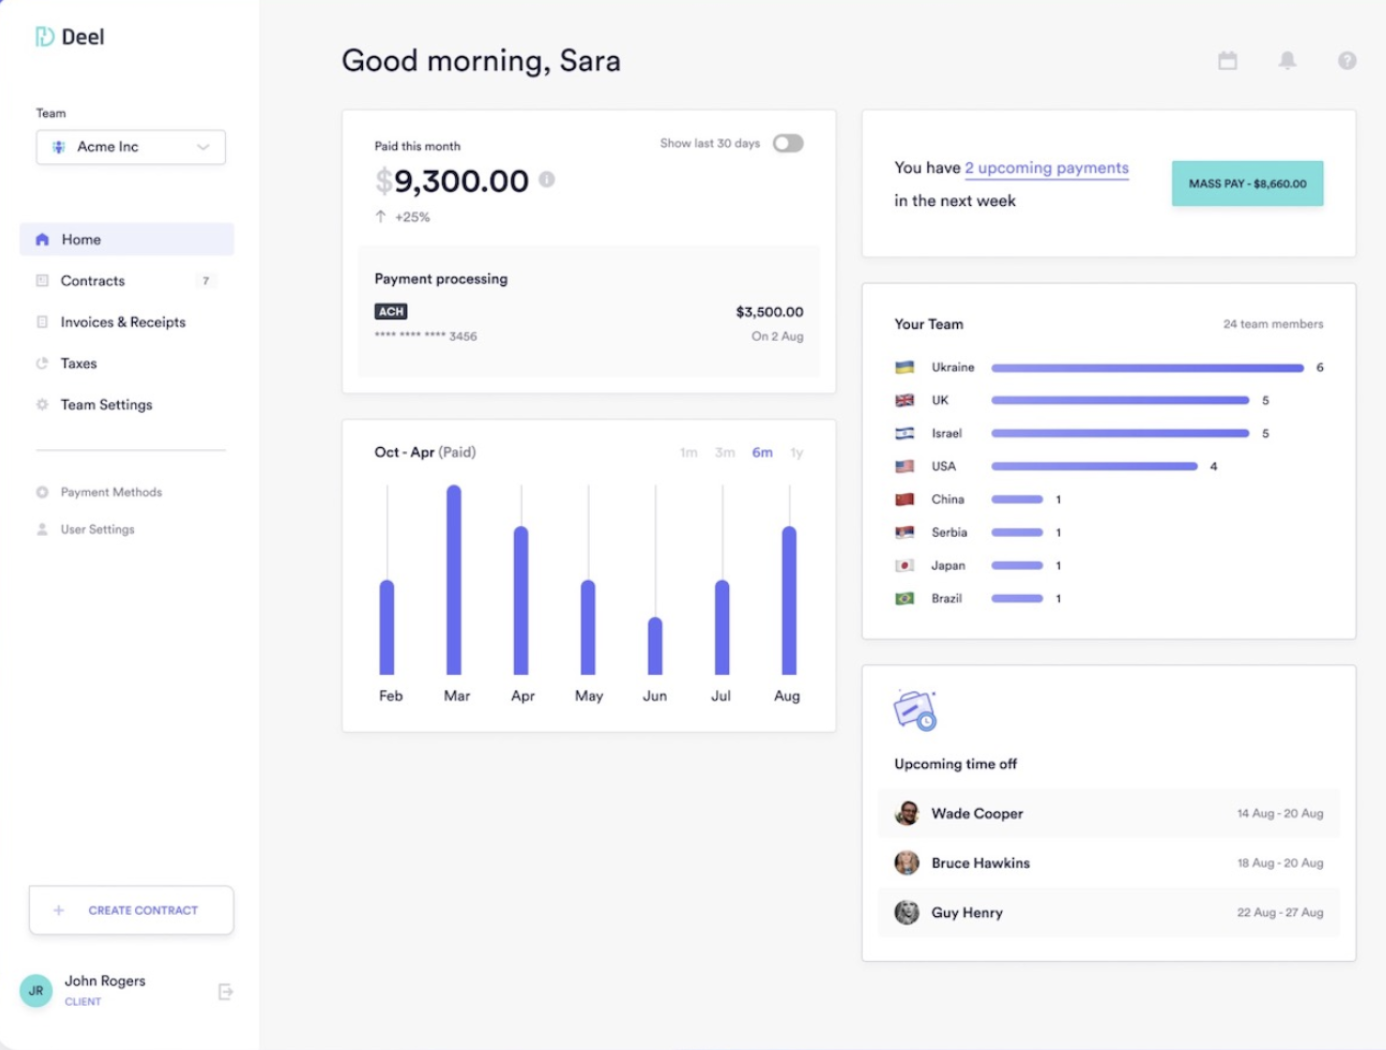The height and width of the screenshot is (1050, 1386).
Task: Expand the Acme Inc team dropdown
Action: [131, 147]
